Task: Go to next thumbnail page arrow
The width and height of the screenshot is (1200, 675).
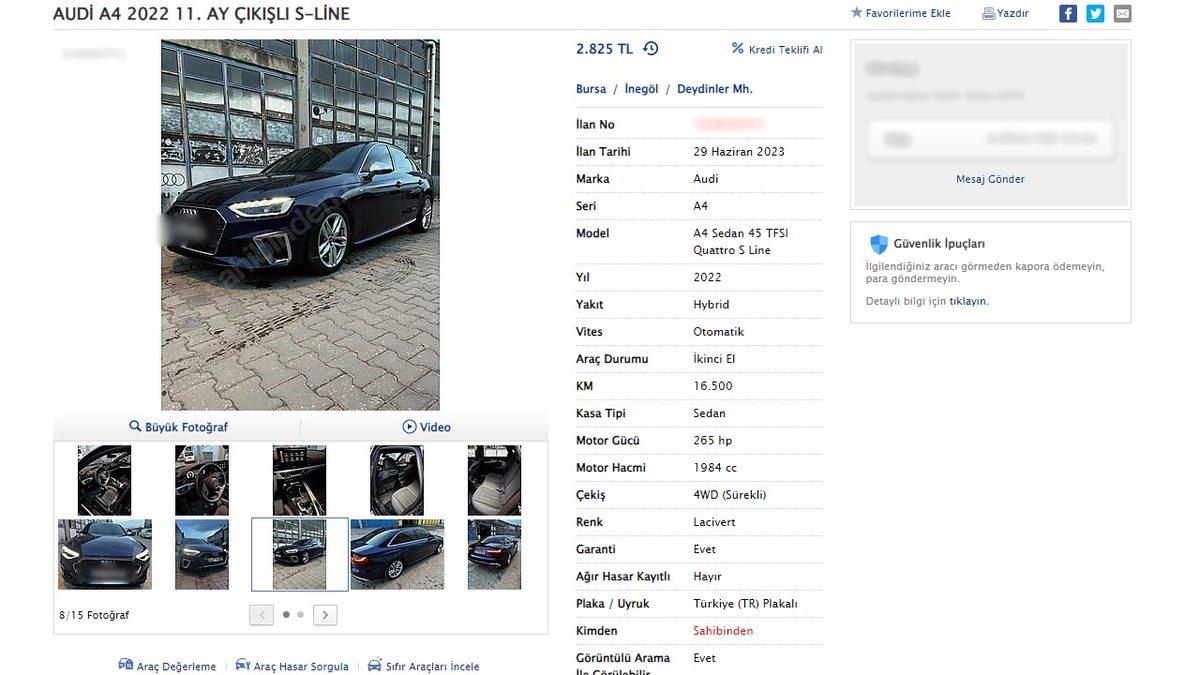Action: click(325, 615)
